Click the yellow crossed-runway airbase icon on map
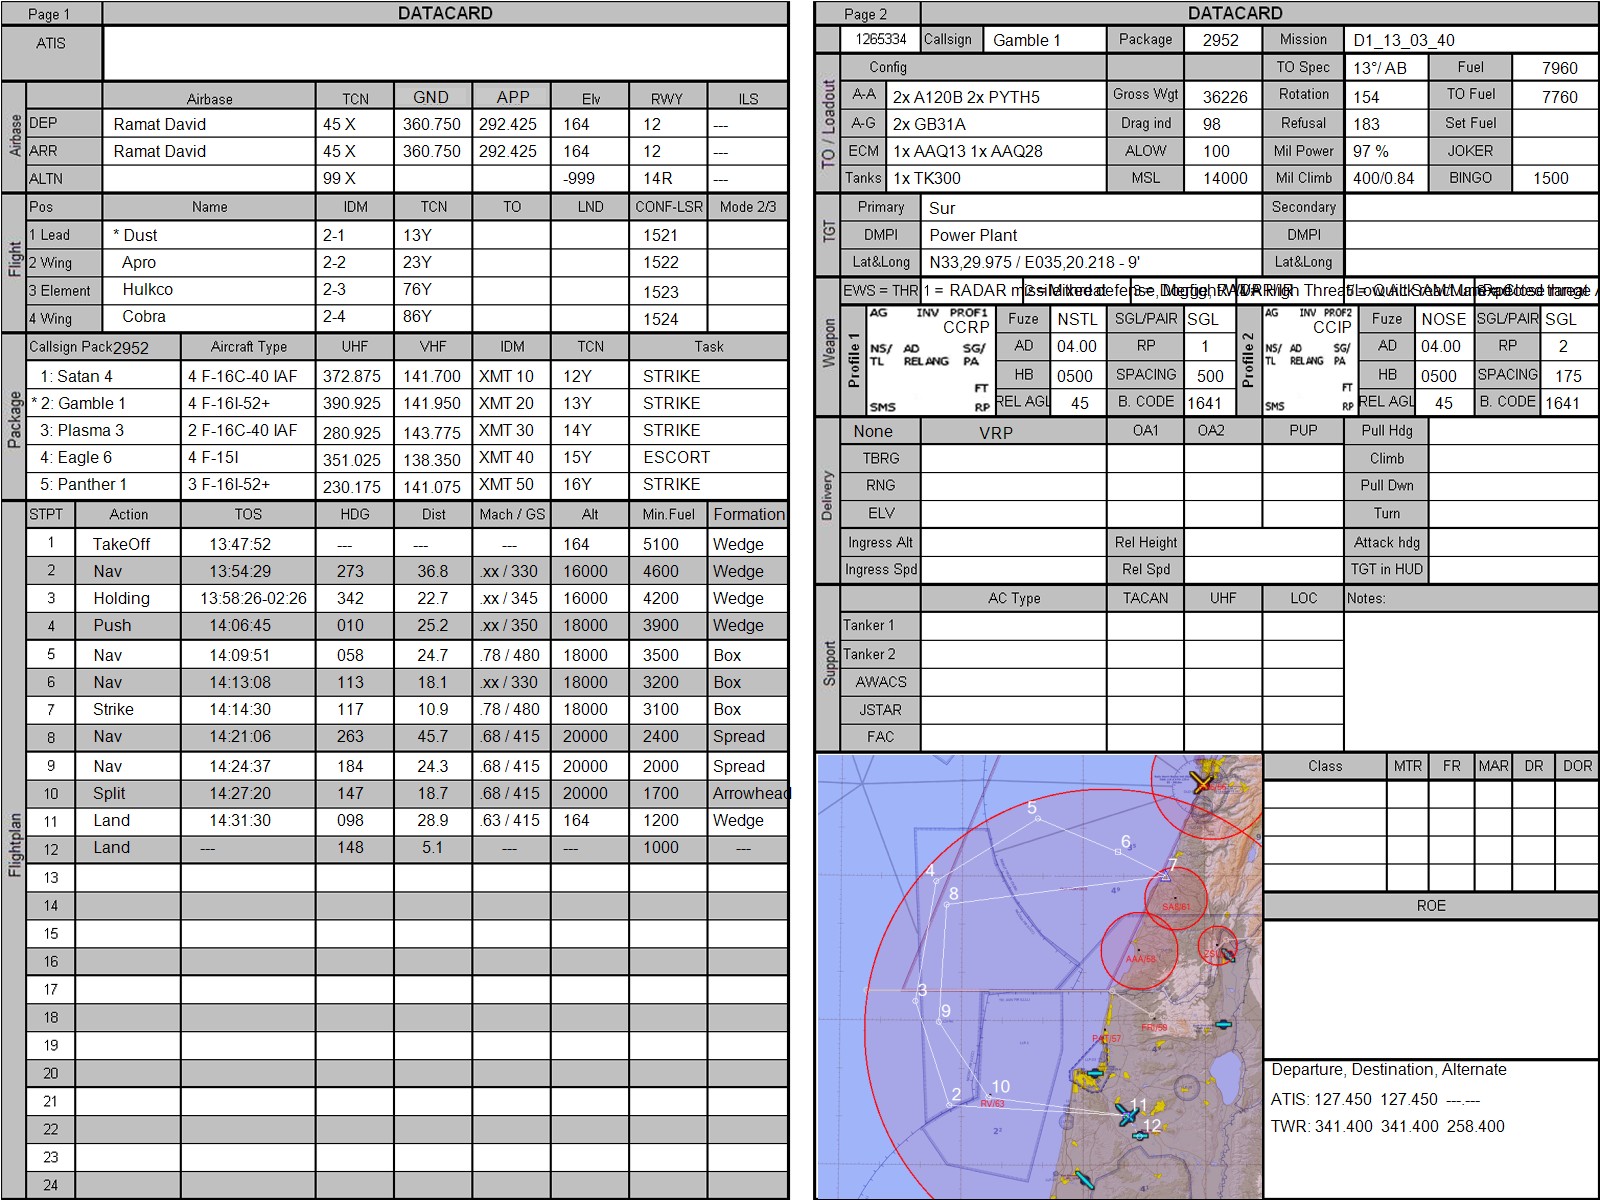The width and height of the screenshot is (1600, 1200). pyautogui.click(x=1203, y=782)
